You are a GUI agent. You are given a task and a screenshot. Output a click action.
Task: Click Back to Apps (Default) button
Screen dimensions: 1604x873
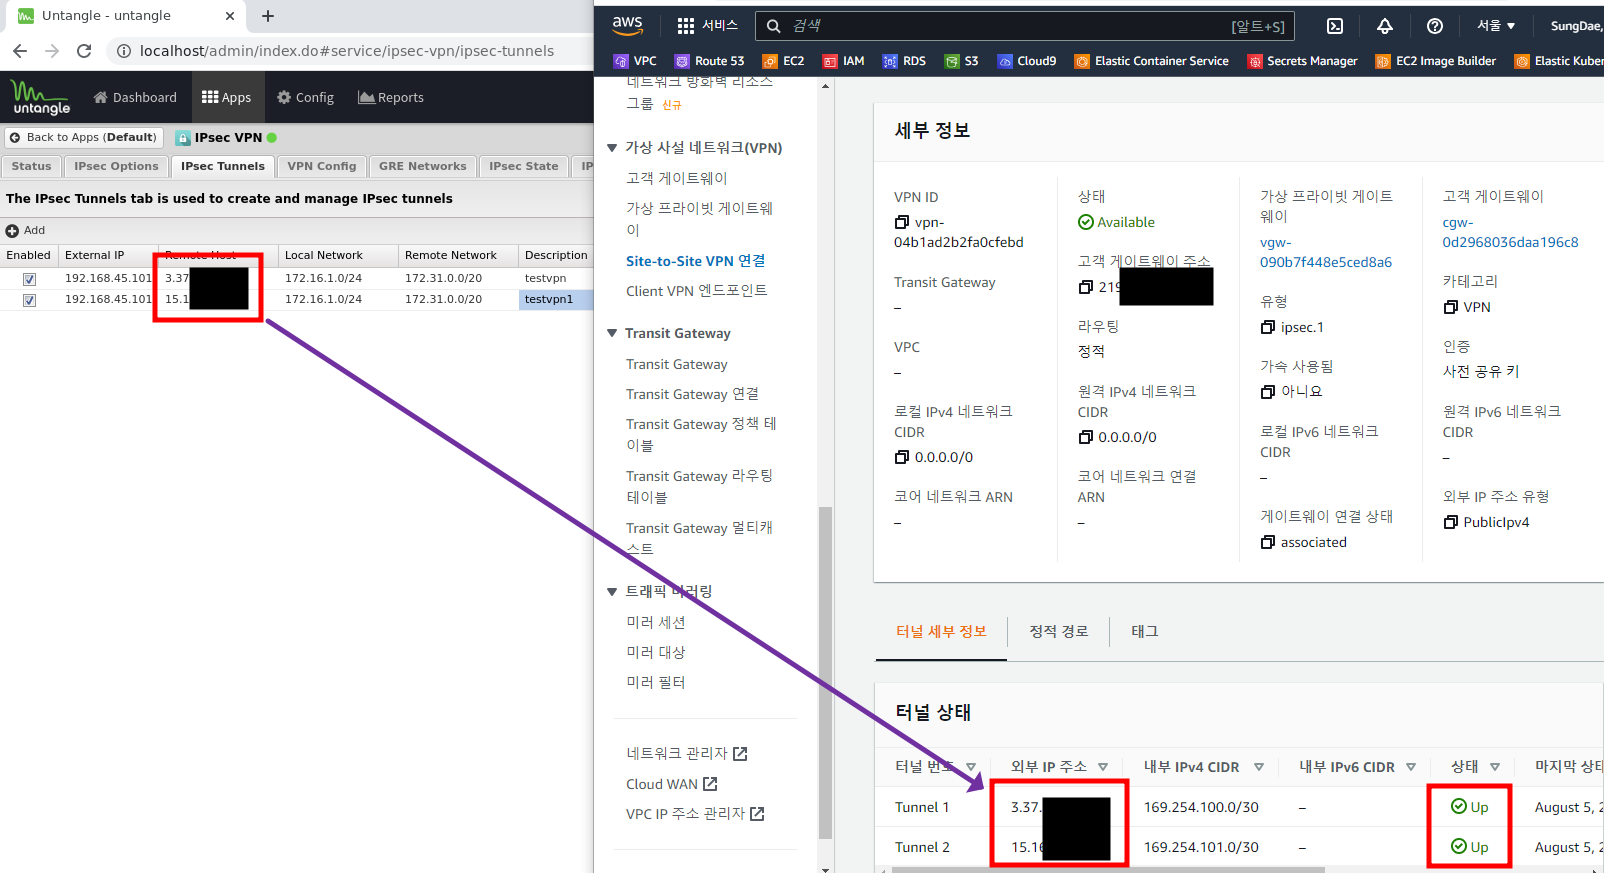click(x=84, y=138)
